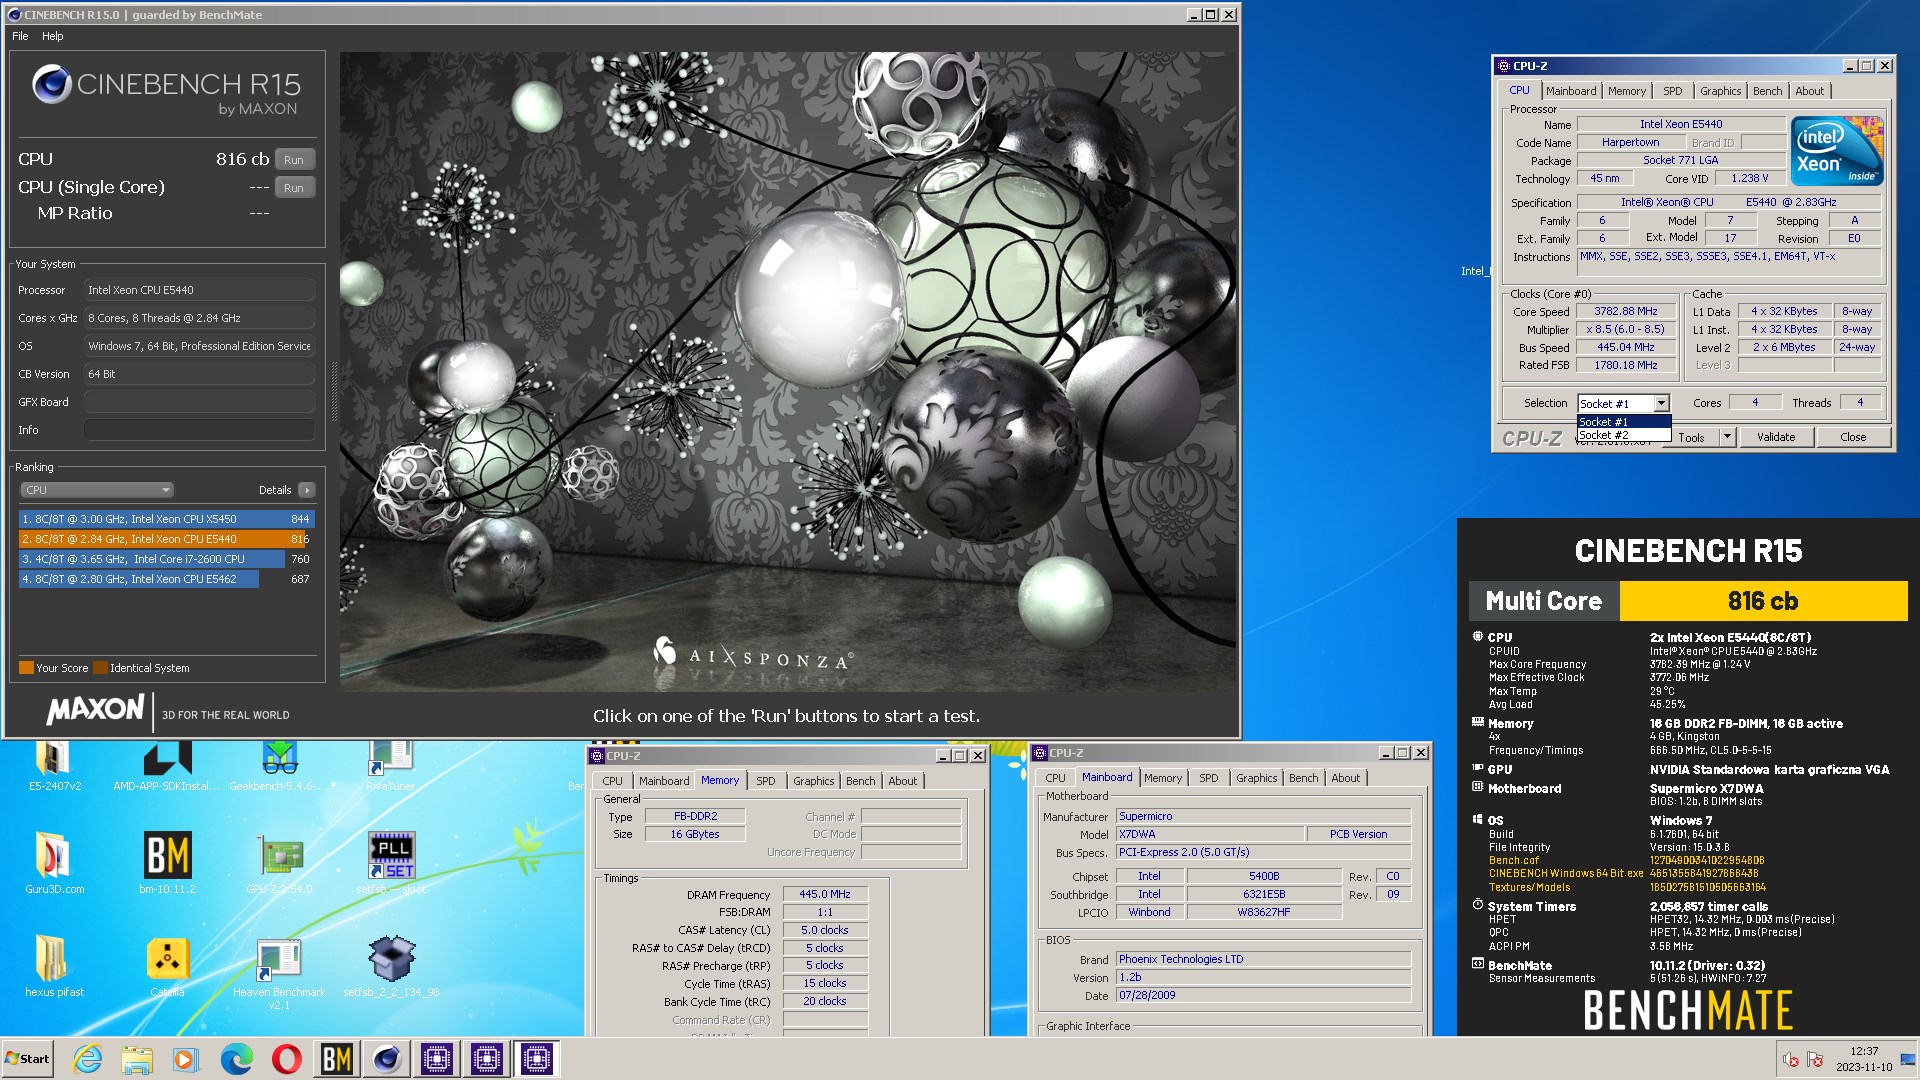
Task: Choose Socket #1 from the open dropdown list
Action: click(x=1624, y=422)
